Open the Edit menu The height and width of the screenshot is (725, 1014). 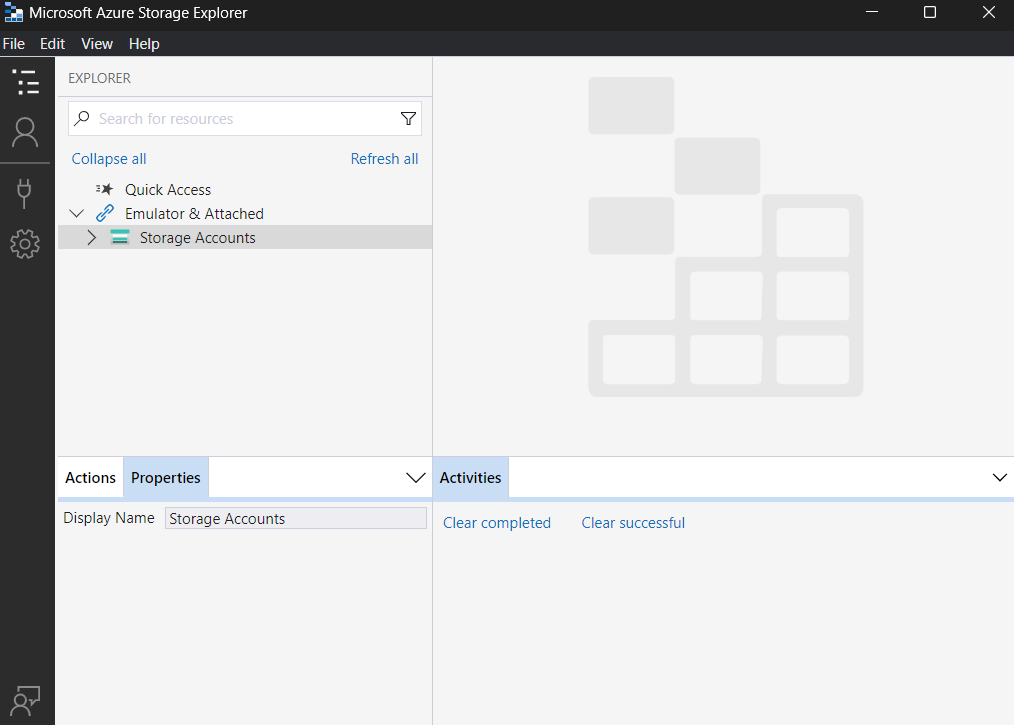[52, 44]
